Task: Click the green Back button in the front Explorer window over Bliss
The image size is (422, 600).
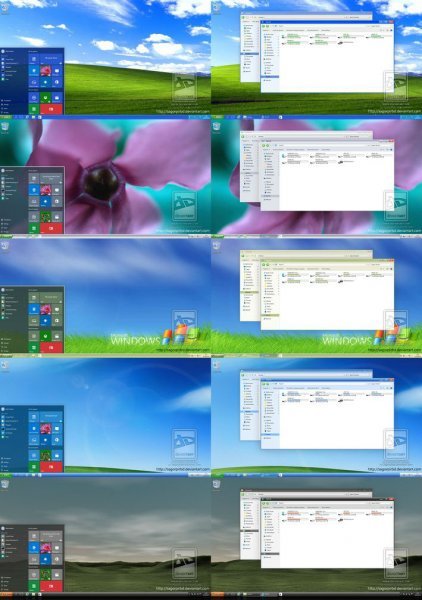Action: point(264,26)
